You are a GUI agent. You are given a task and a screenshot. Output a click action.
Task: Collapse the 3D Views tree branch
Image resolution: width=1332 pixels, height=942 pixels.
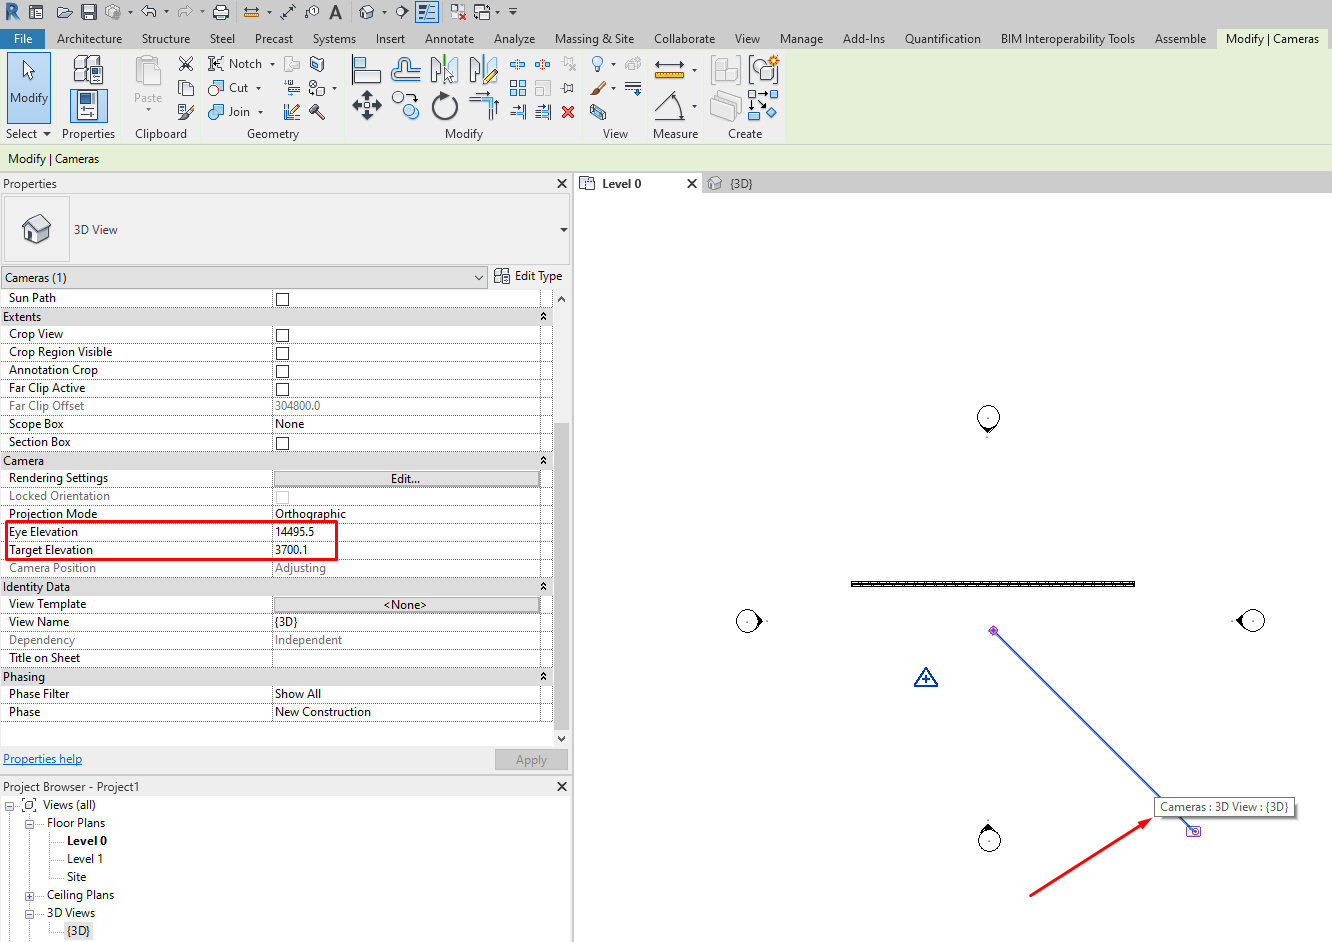click(30, 912)
